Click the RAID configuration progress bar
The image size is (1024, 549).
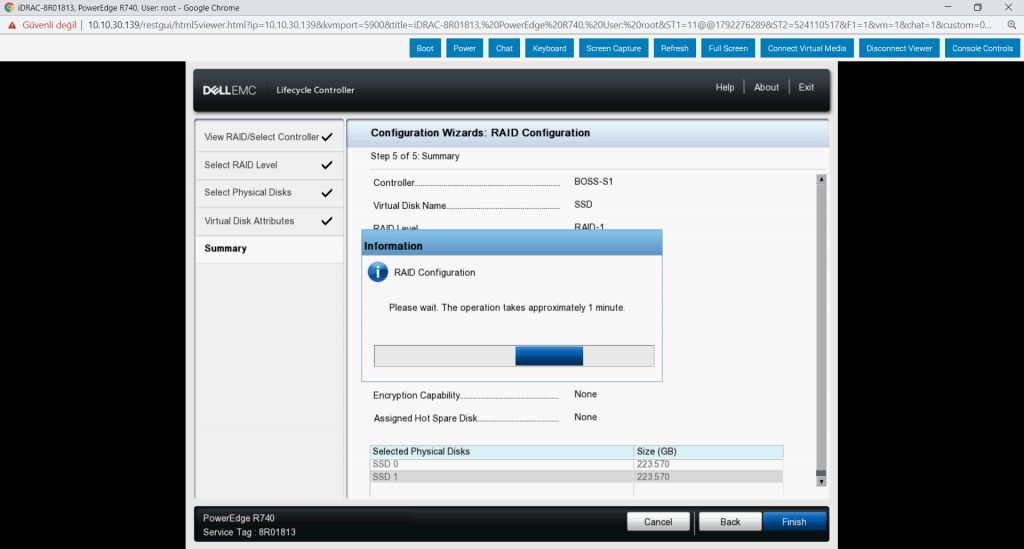point(513,356)
